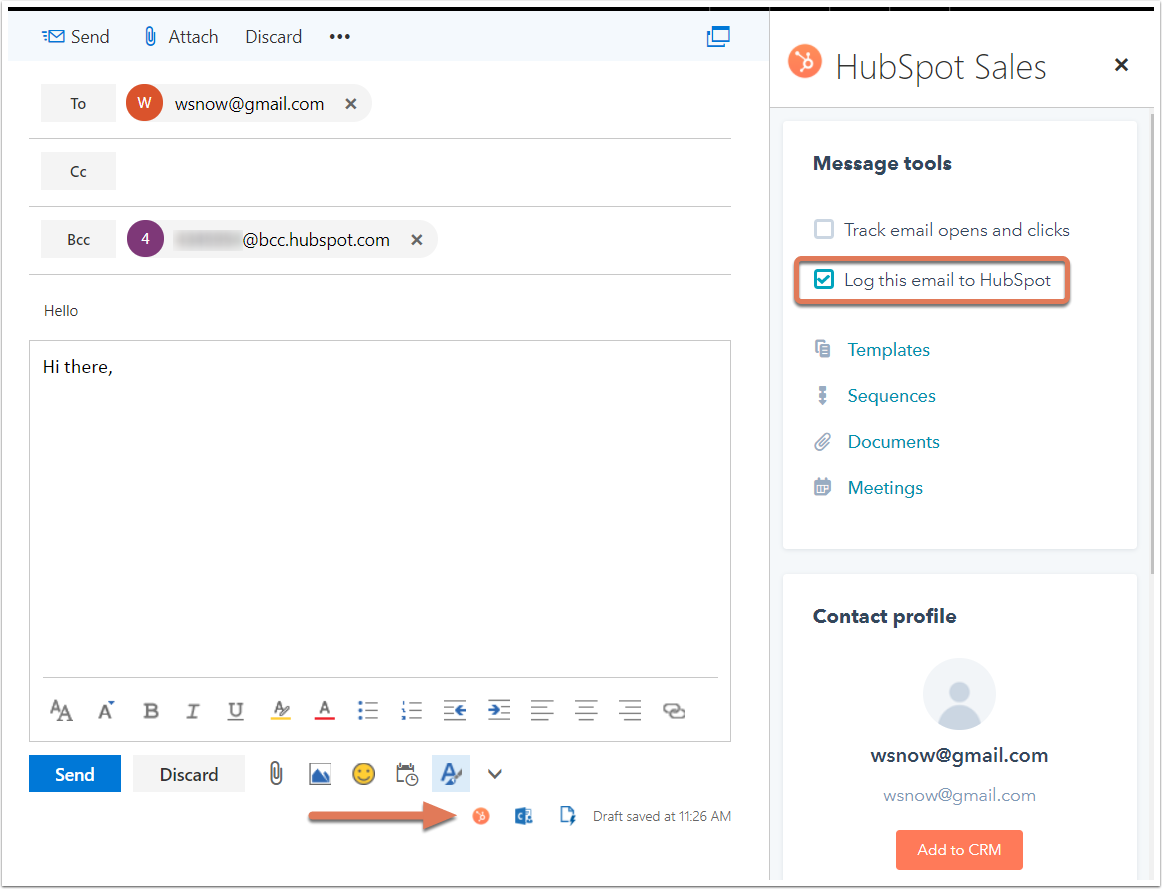Click the My Templates add-in icon
Screen dimensions: 1162x889
(568, 816)
